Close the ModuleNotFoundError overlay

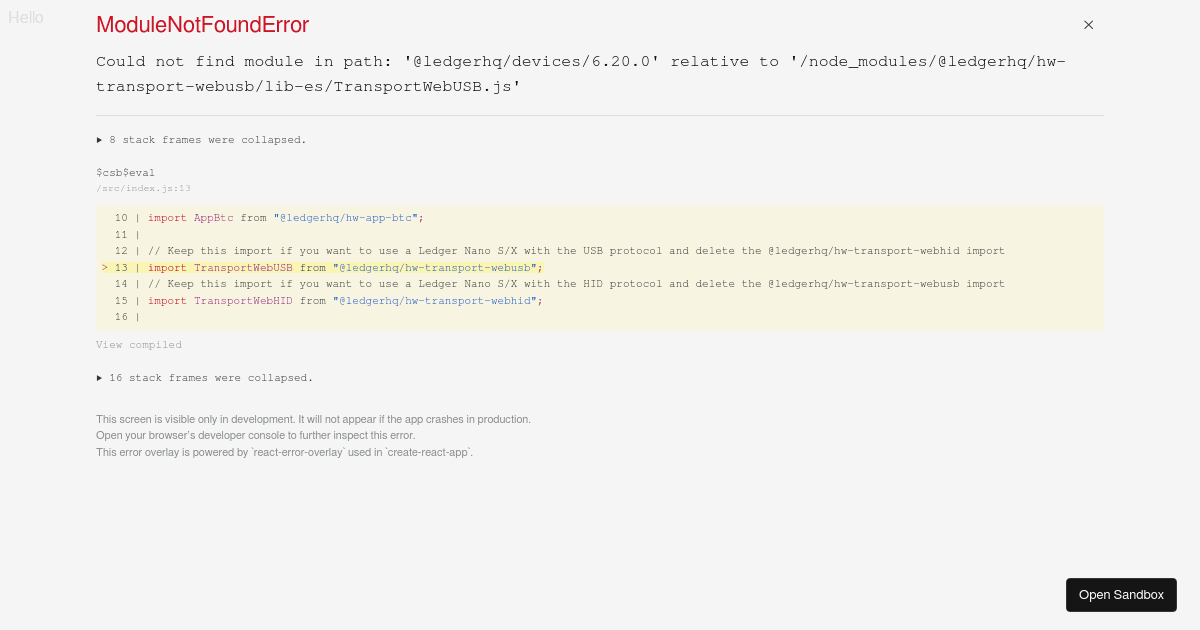point(1088,24)
